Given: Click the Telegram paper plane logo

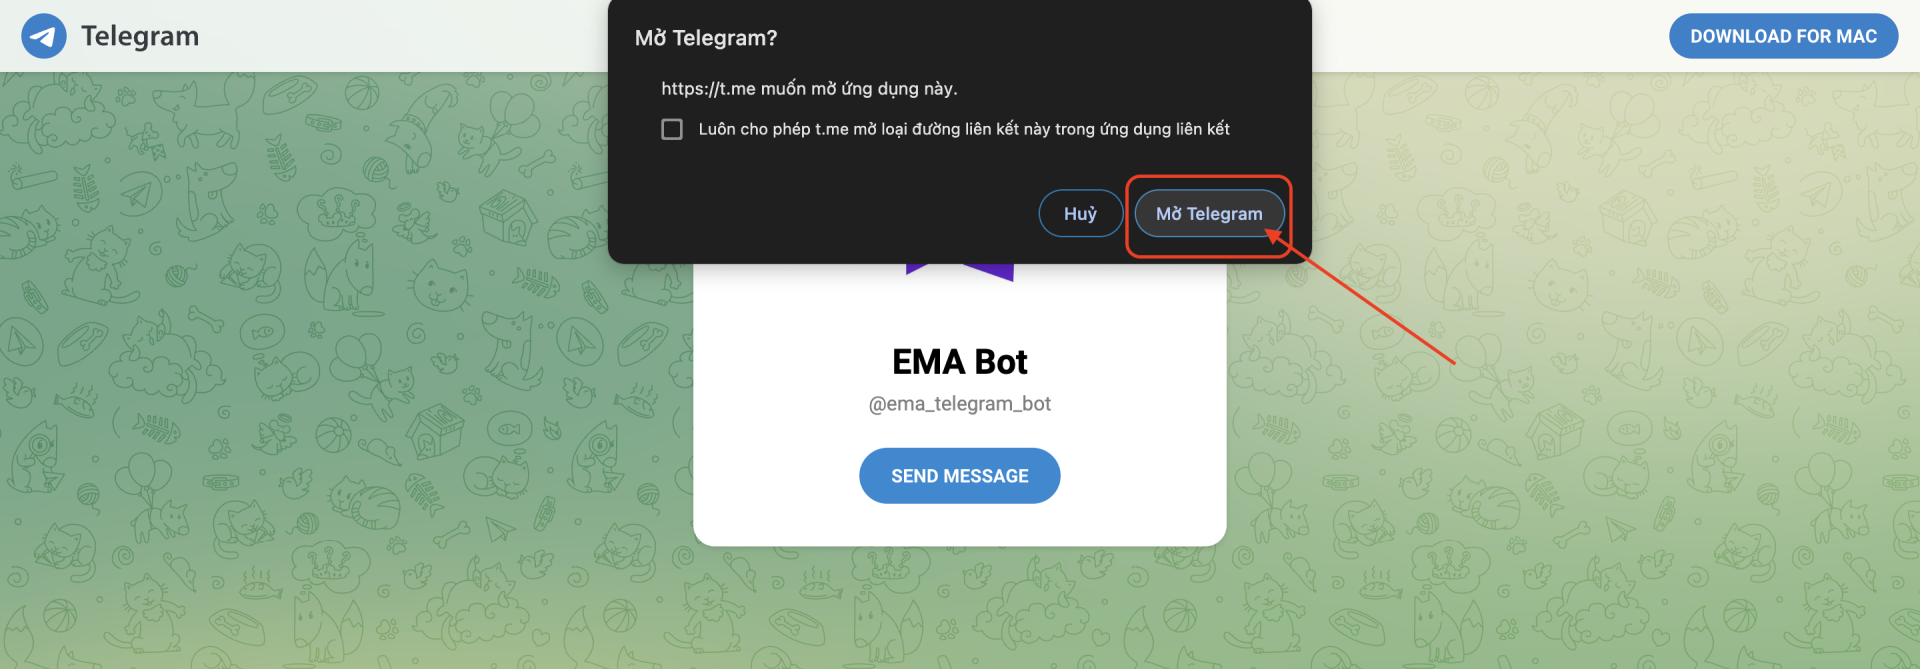Looking at the screenshot, I should (x=43, y=36).
